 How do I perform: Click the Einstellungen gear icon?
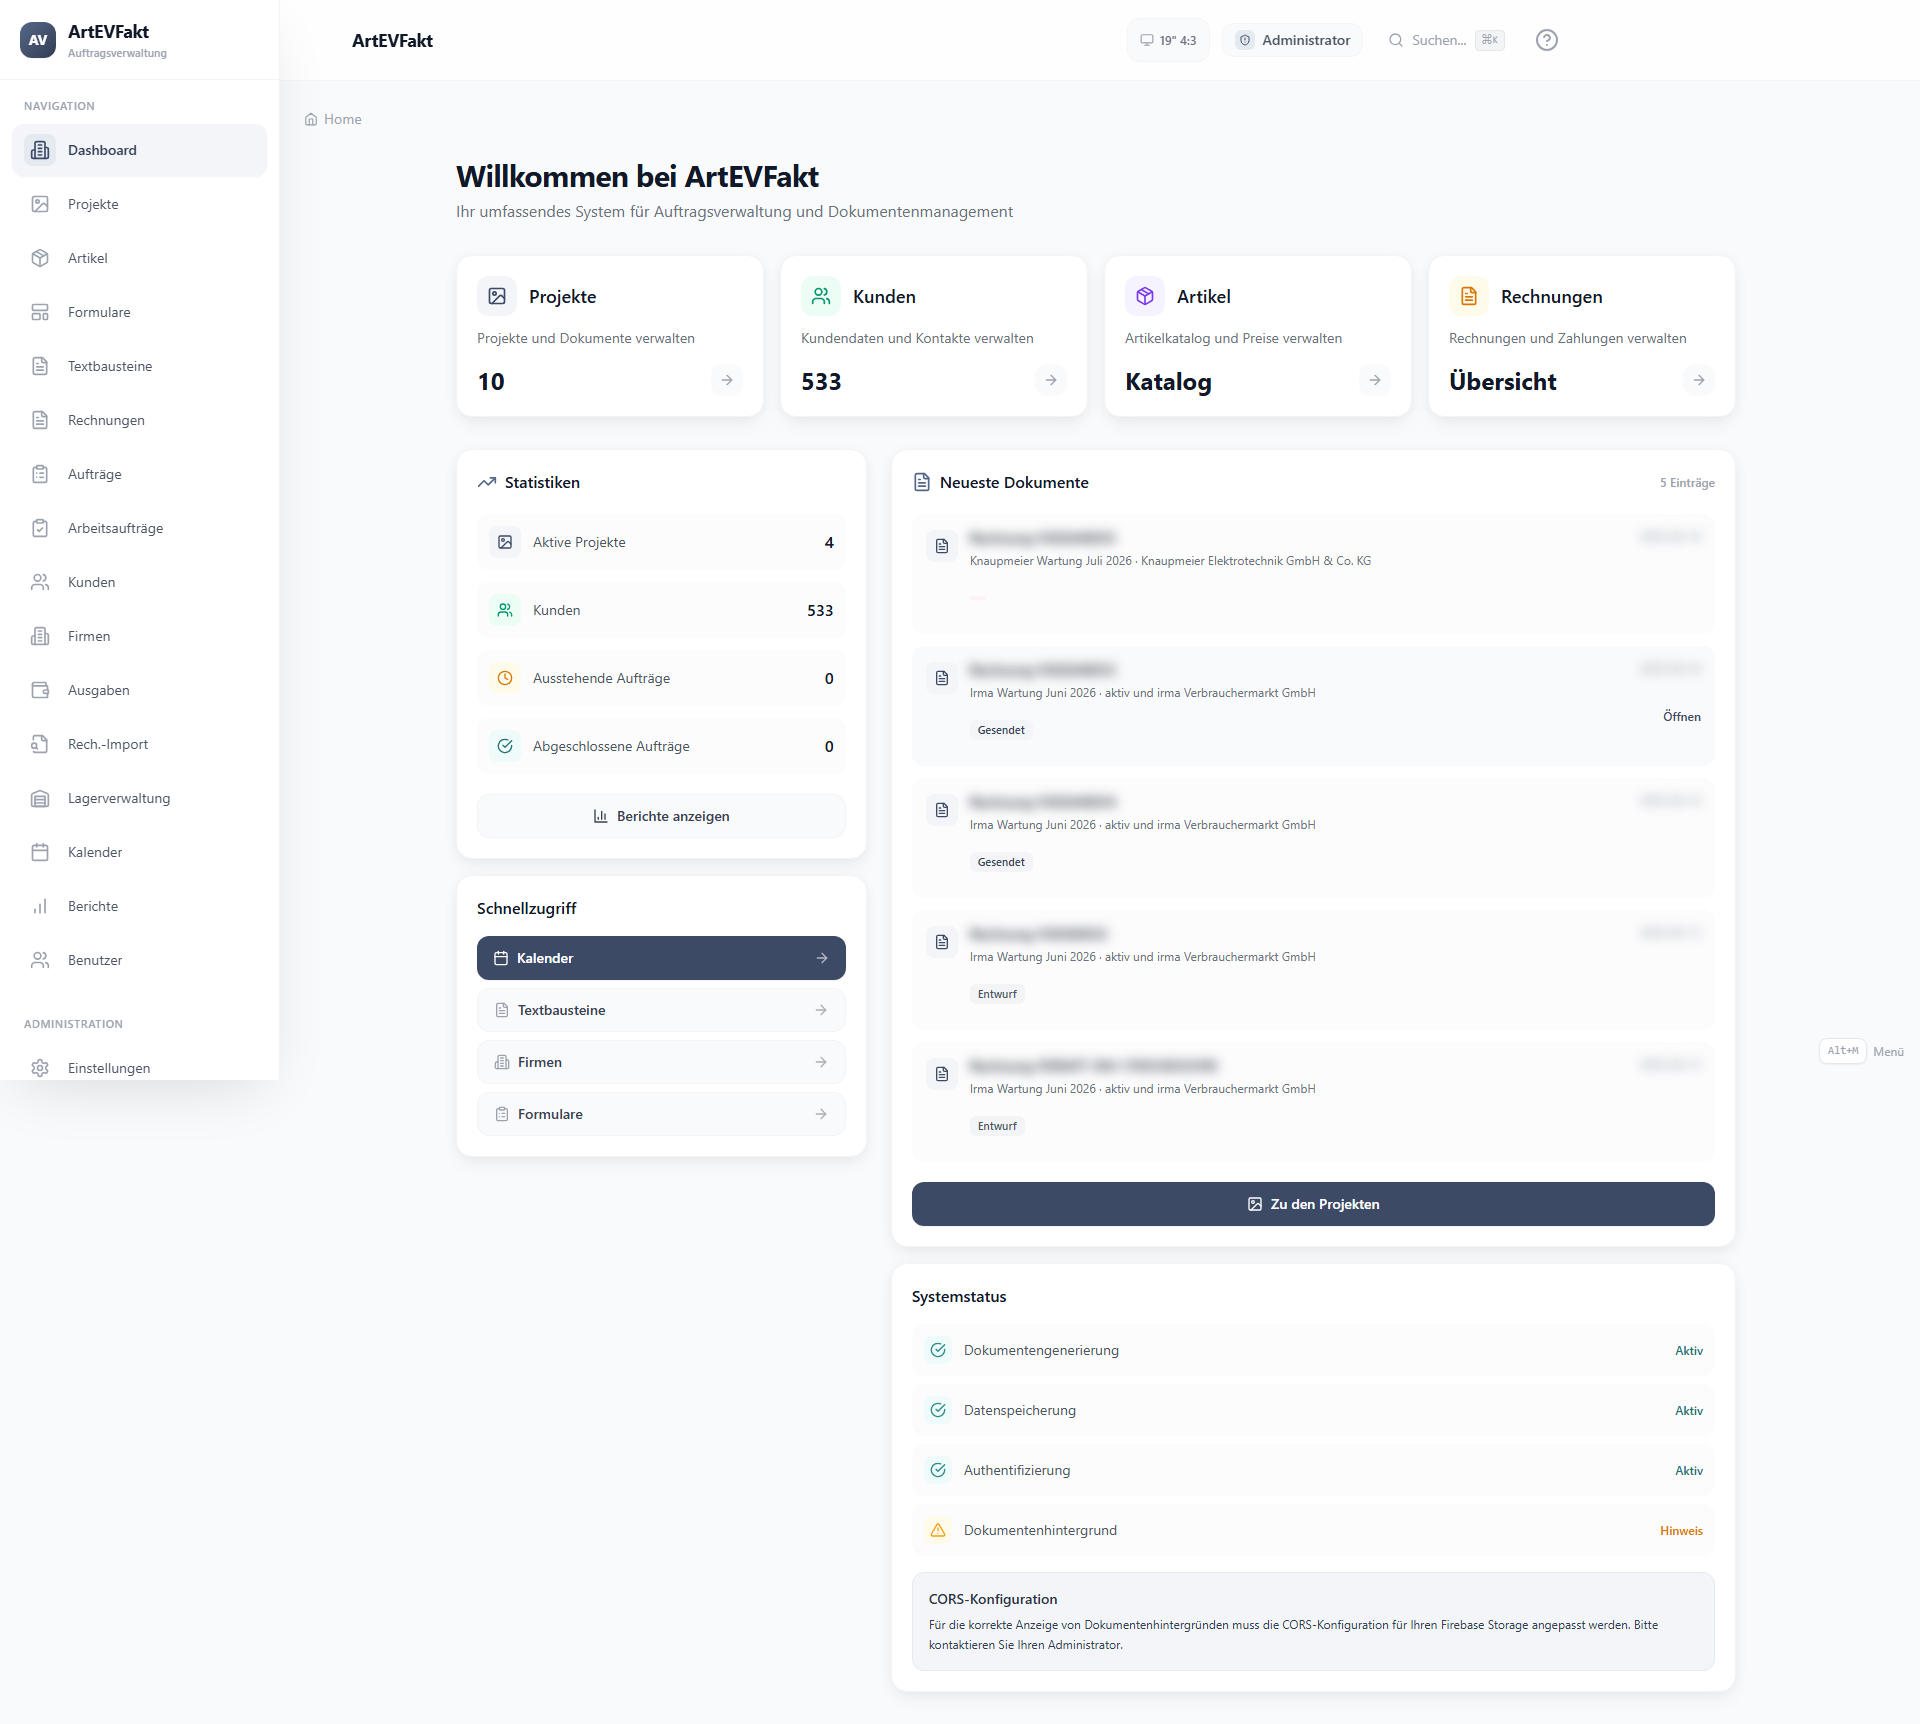[40, 1068]
